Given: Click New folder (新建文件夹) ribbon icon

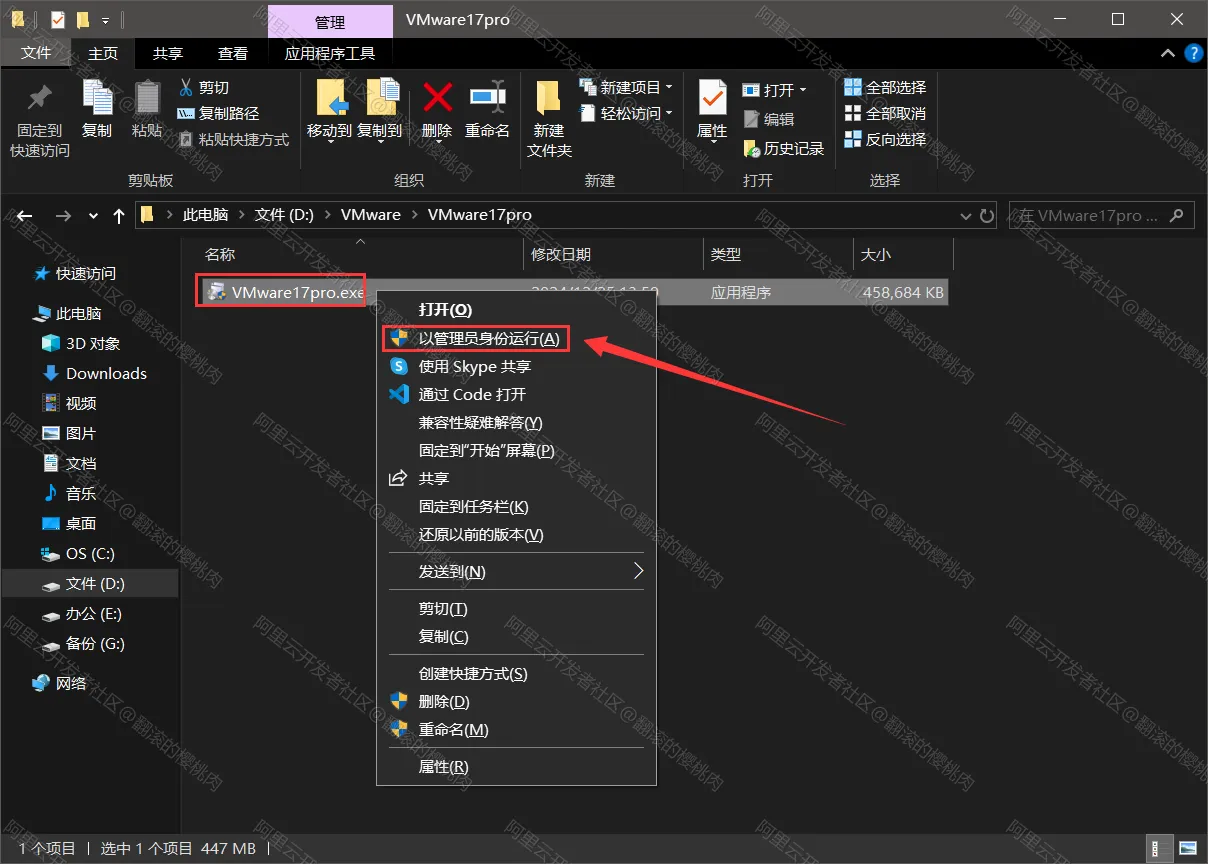Looking at the screenshot, I should coord(549,98).
